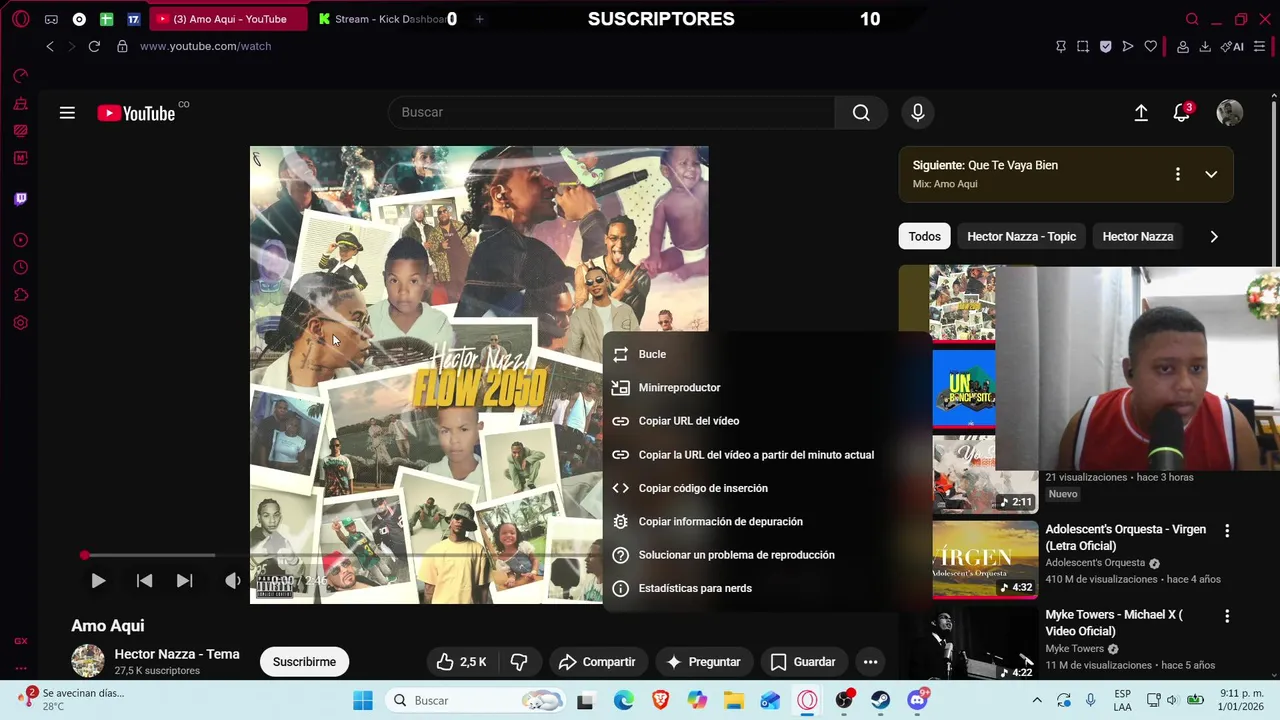Viewport: 1280px width, 720px height.
Task: Open the YouTube hamburger guide menu
Action: click(67, 113)
